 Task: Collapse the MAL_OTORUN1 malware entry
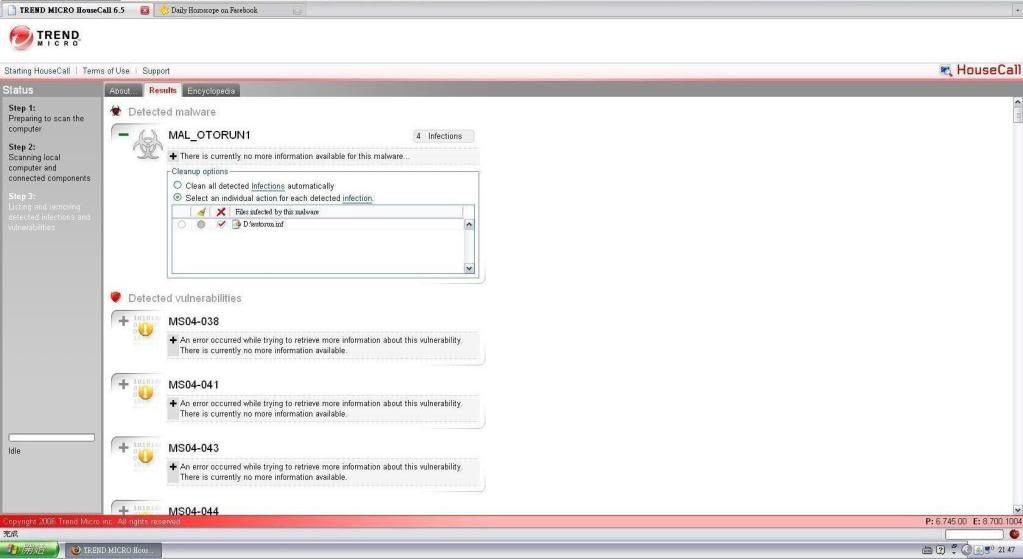(123, 135)
